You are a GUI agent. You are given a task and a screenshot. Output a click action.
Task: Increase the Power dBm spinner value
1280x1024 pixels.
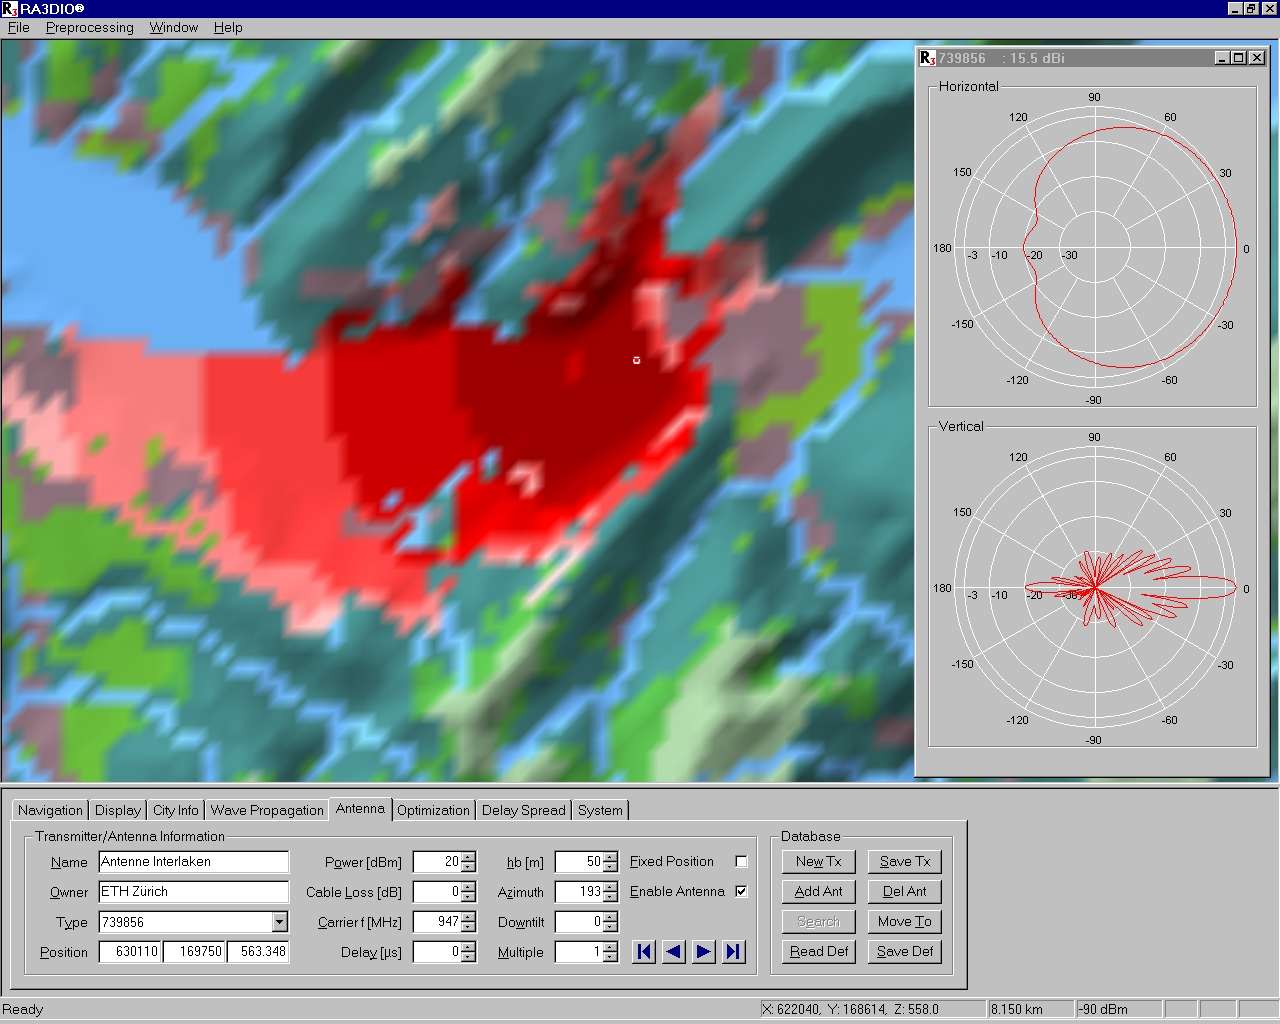click(469, 857)
